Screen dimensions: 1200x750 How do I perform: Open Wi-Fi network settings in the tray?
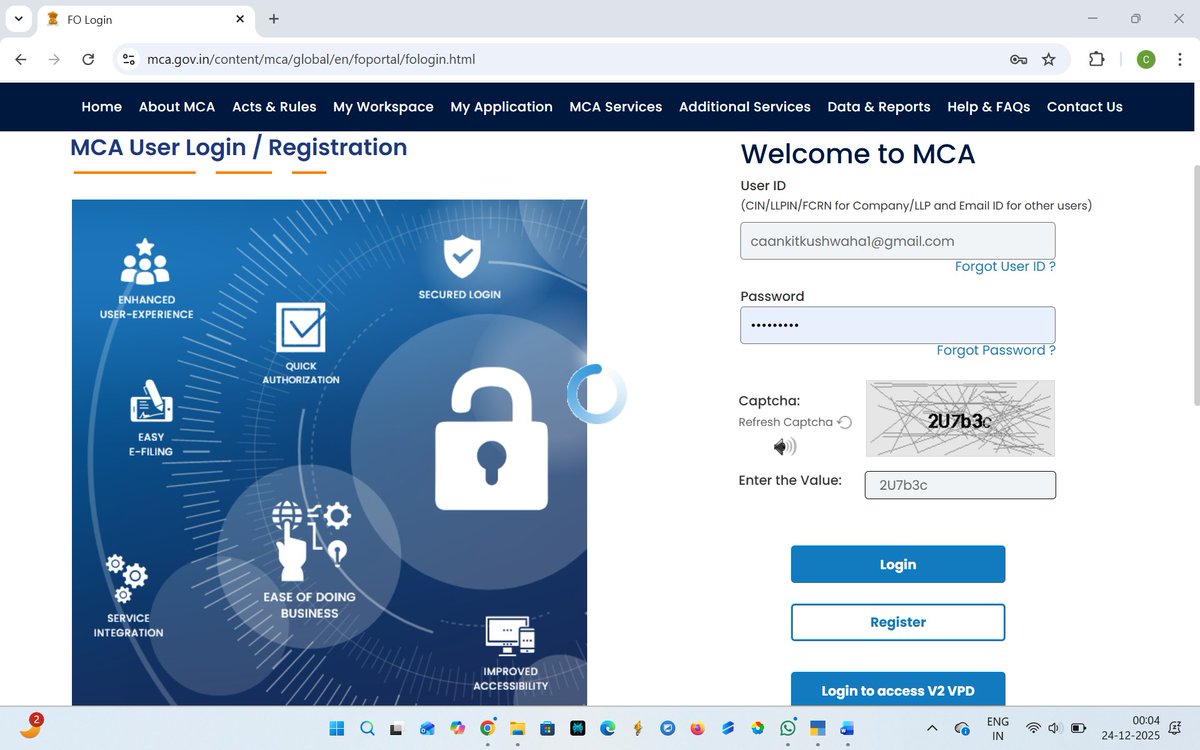click(x=1033, y=728)
